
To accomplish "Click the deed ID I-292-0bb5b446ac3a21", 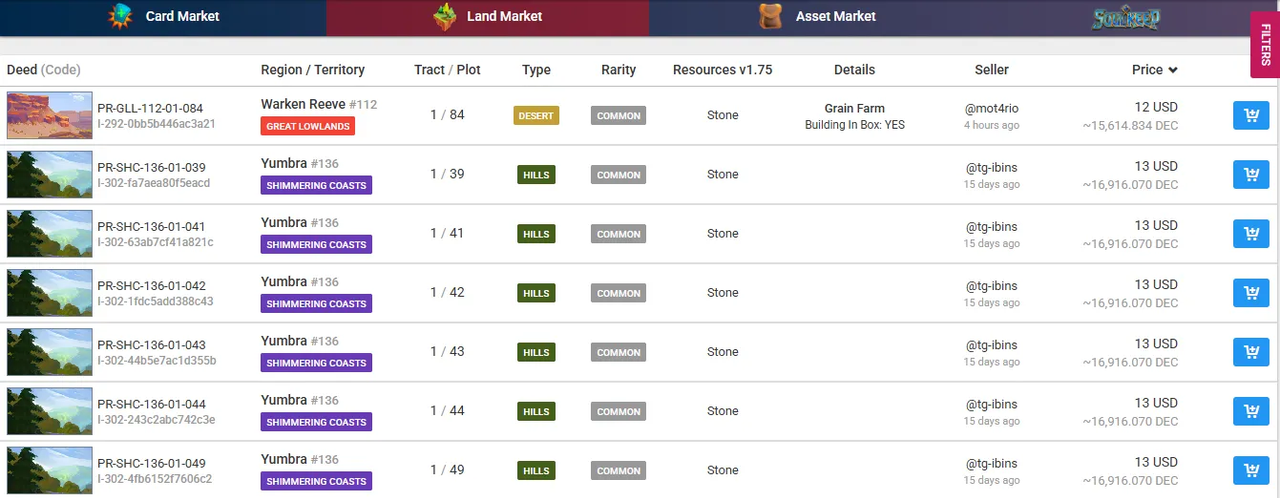I will point(155,124).
